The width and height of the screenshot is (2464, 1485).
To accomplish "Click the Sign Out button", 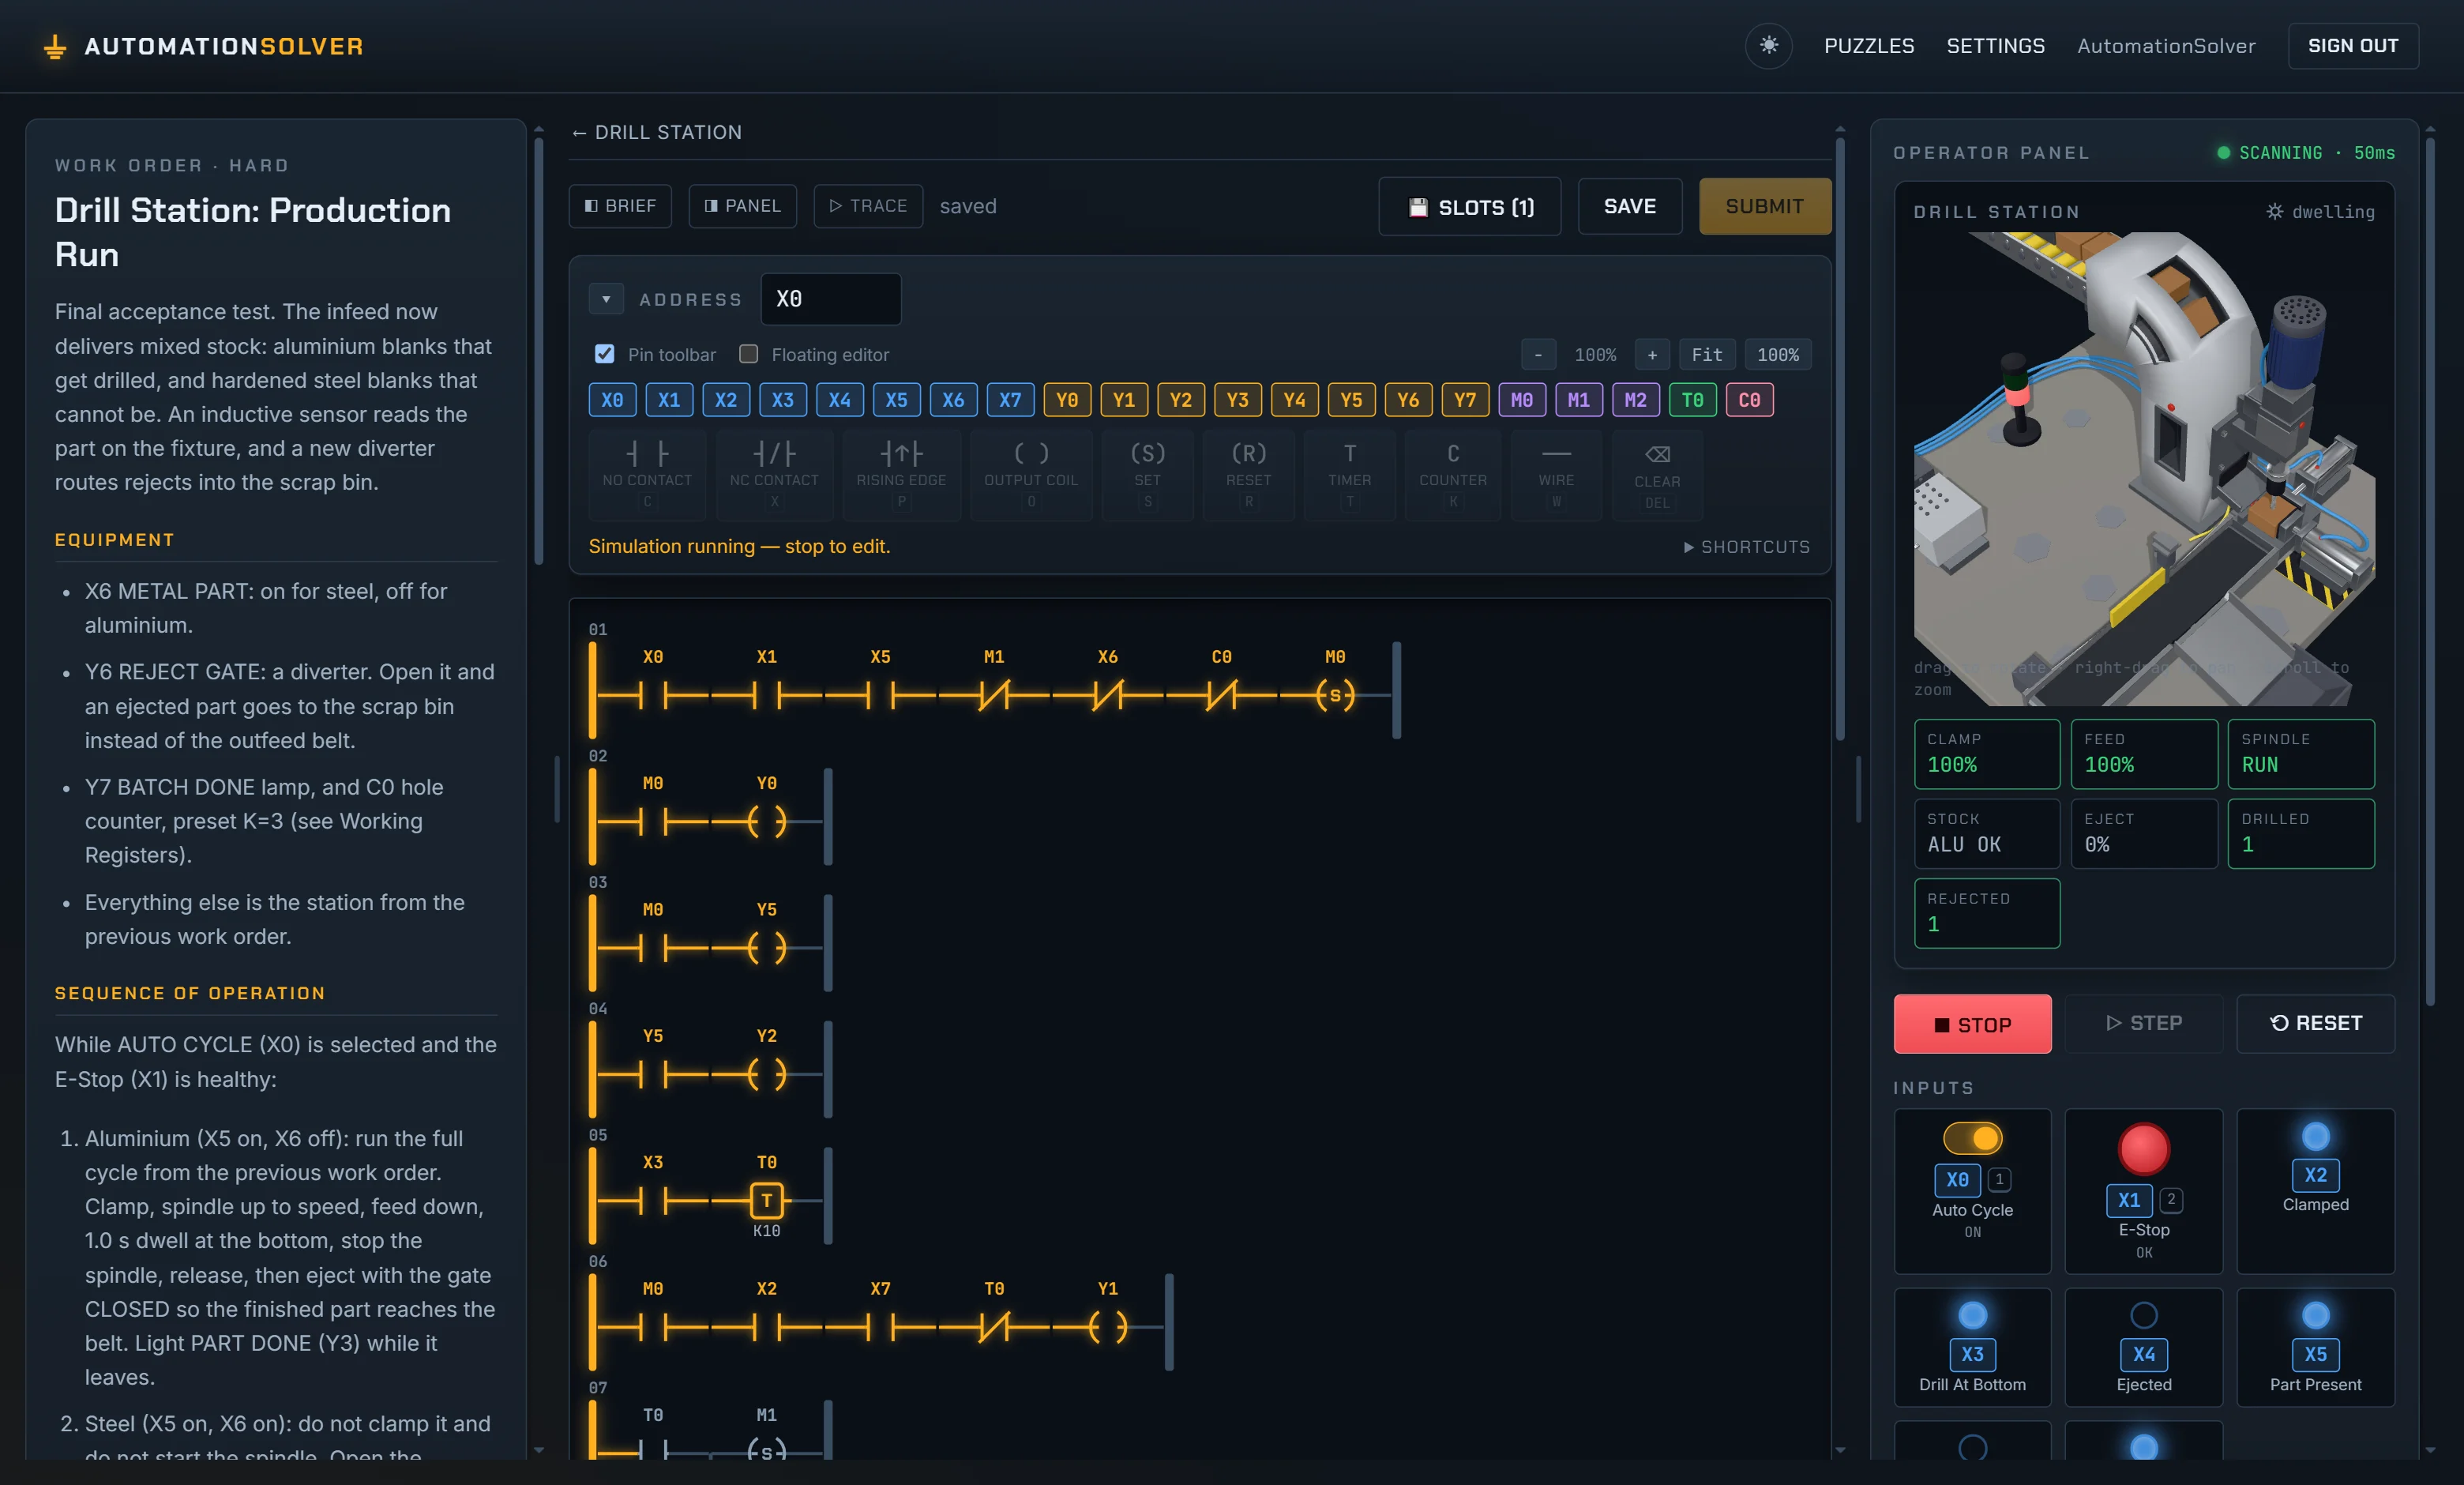I will [x=2353, y=46].
